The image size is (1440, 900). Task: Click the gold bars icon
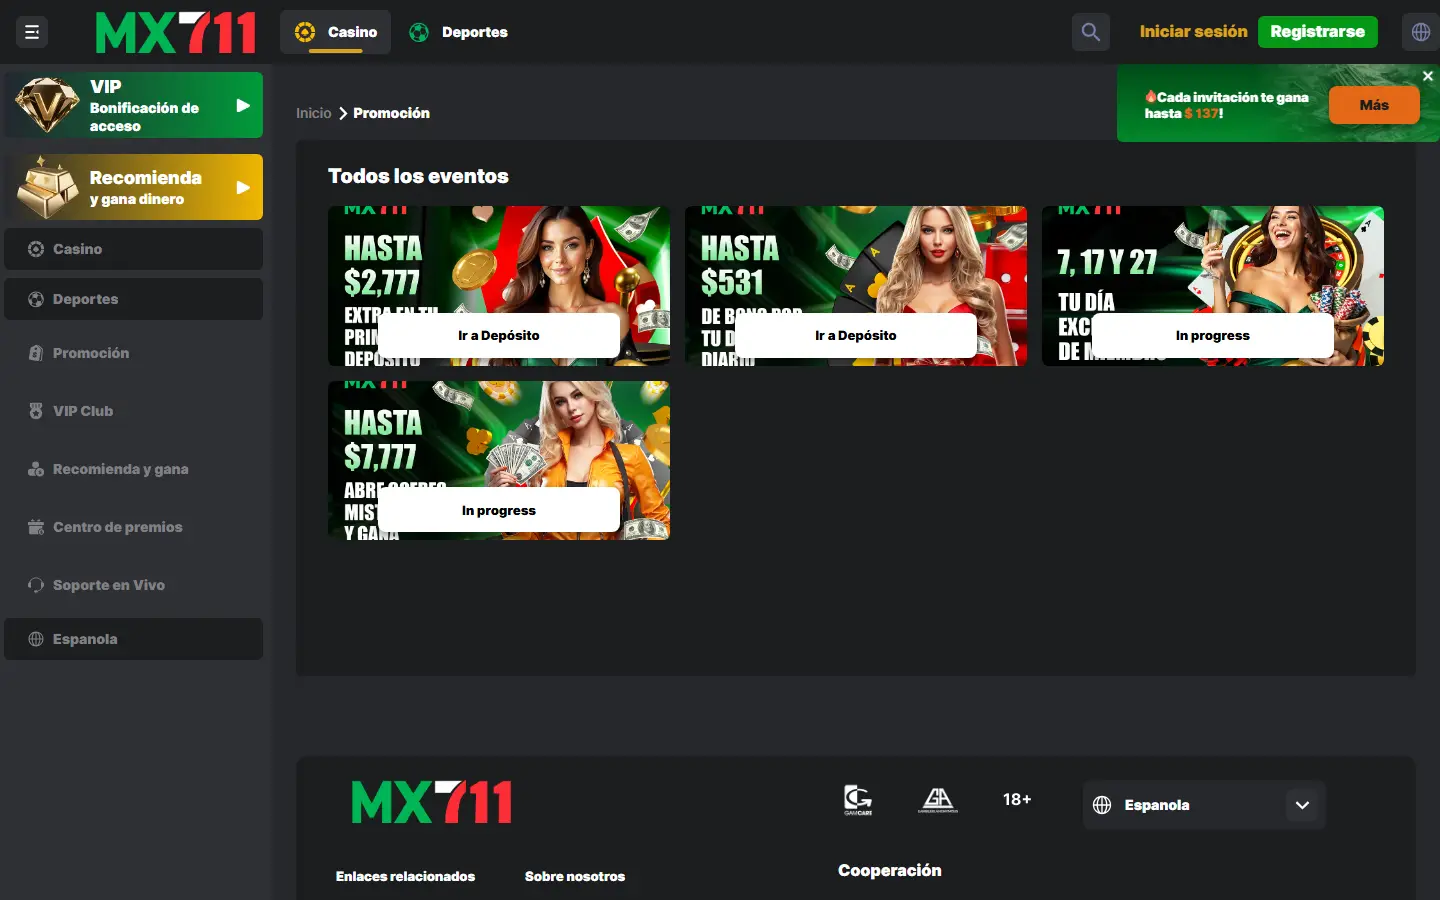tap(47, 188)
